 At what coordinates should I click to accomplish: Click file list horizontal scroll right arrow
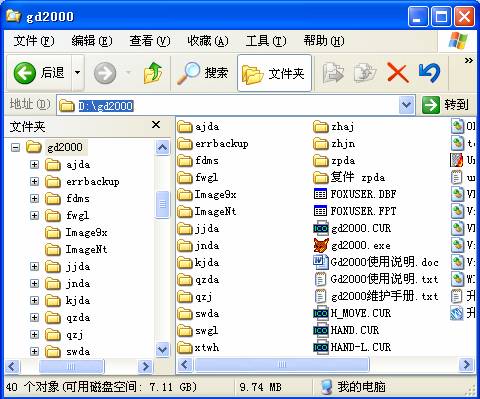coord(467,365)
